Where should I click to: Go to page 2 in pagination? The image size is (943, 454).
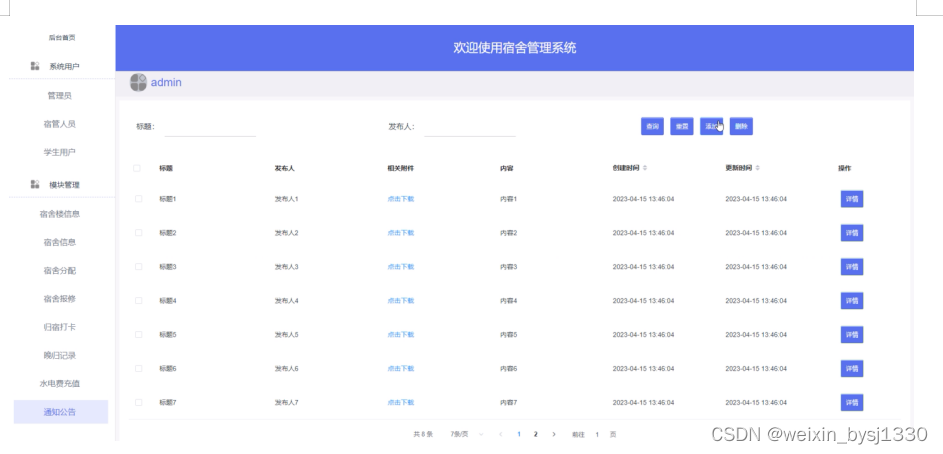(x=535, y=434)
